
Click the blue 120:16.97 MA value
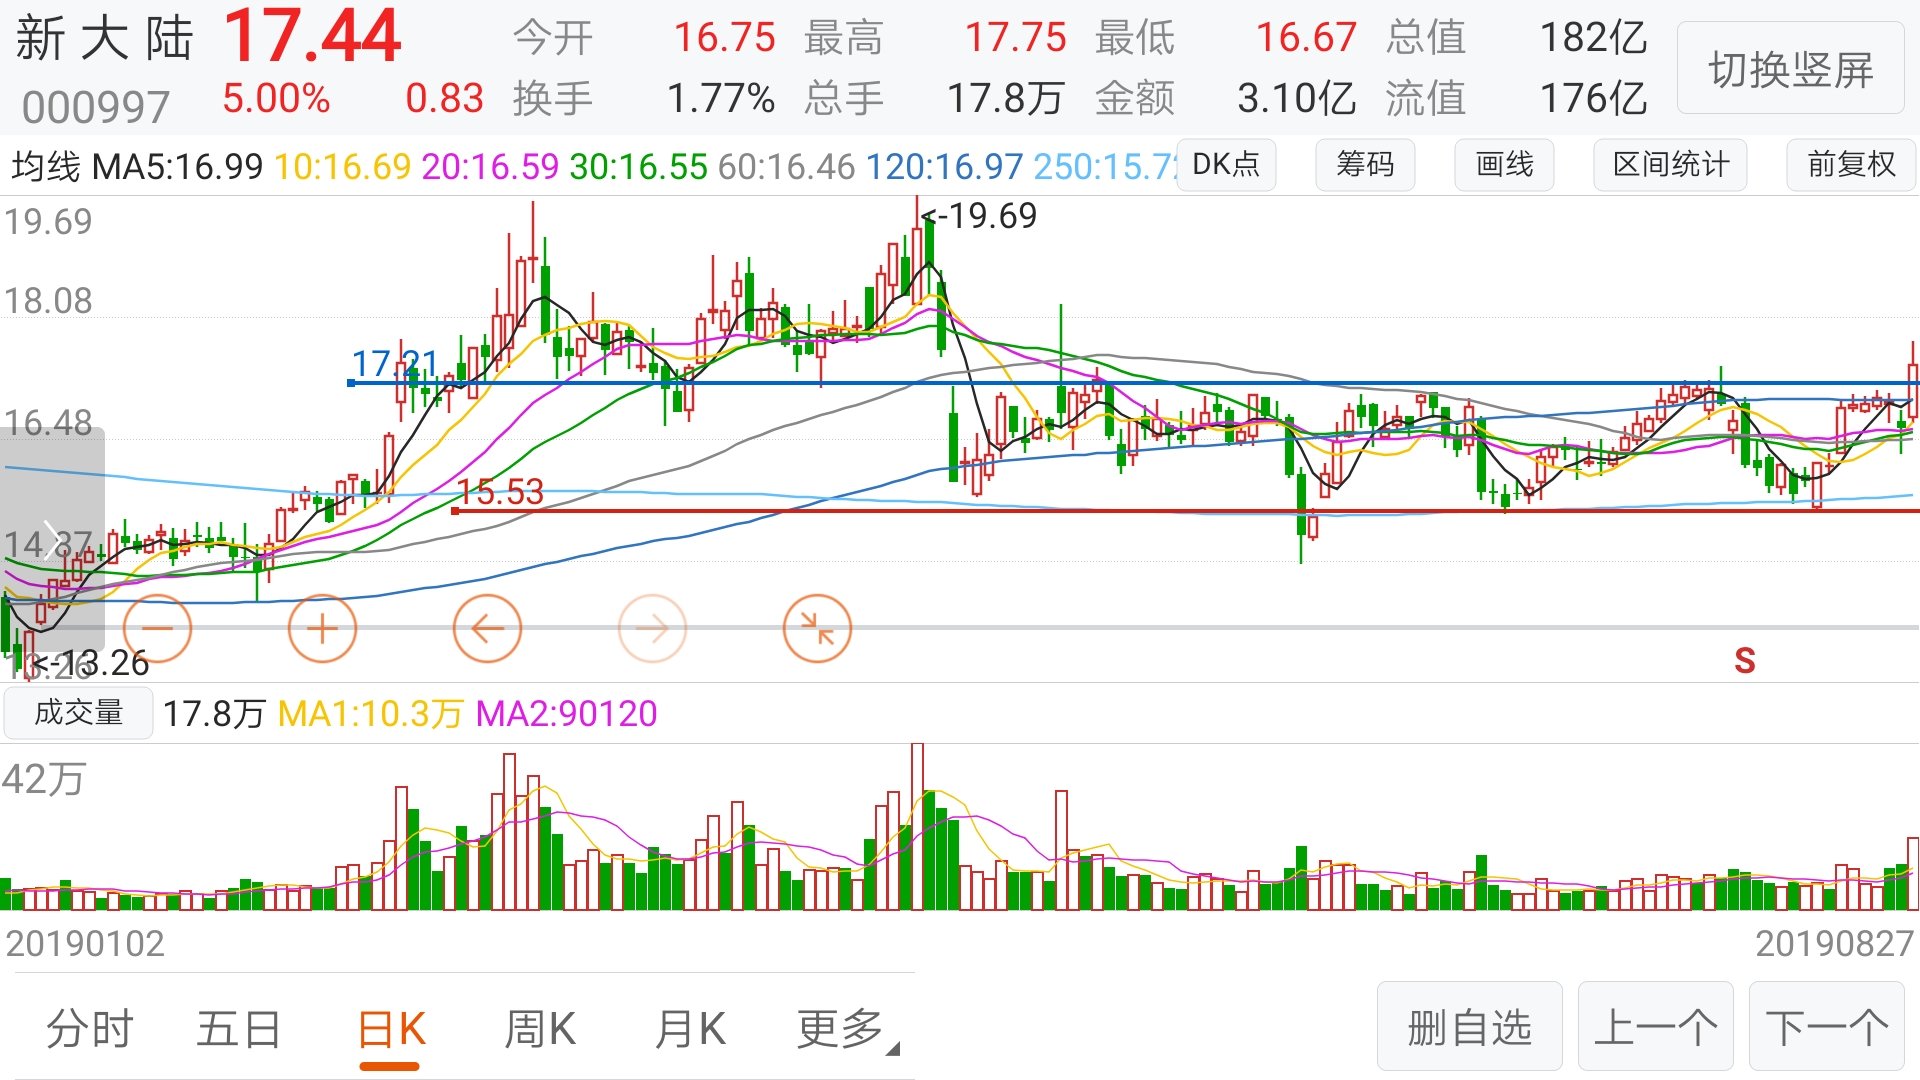click(x=944, y=166)
